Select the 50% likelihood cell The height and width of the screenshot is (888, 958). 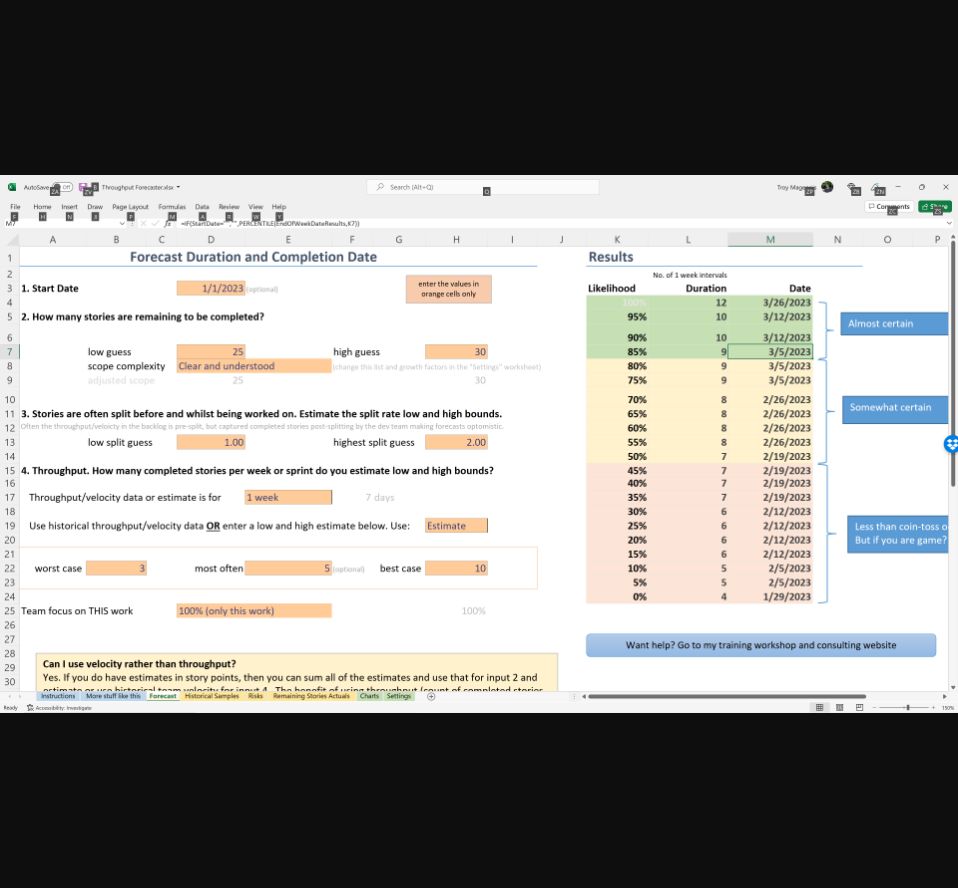click(617, 457)
